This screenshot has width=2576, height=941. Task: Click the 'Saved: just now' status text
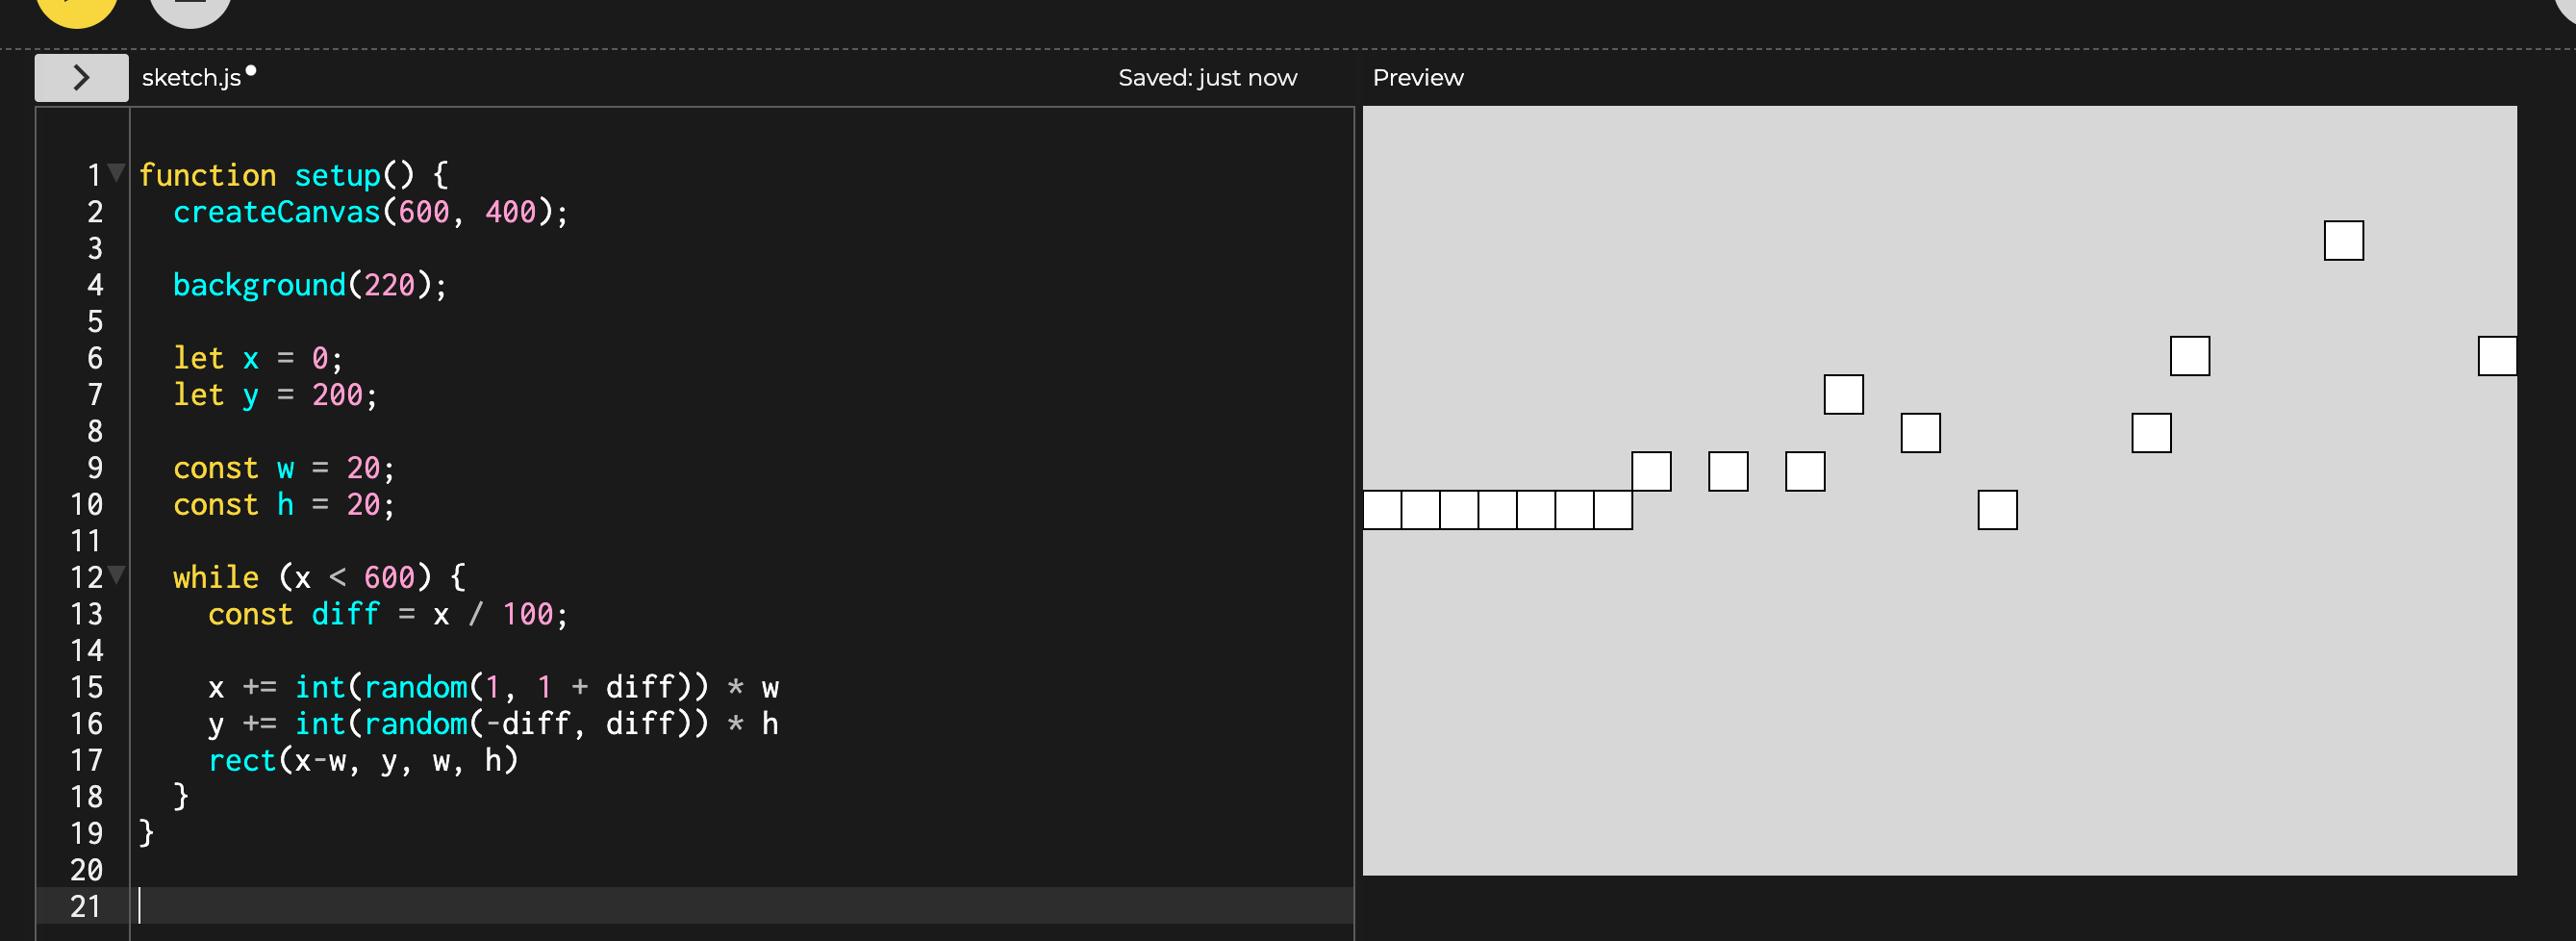1206,78
